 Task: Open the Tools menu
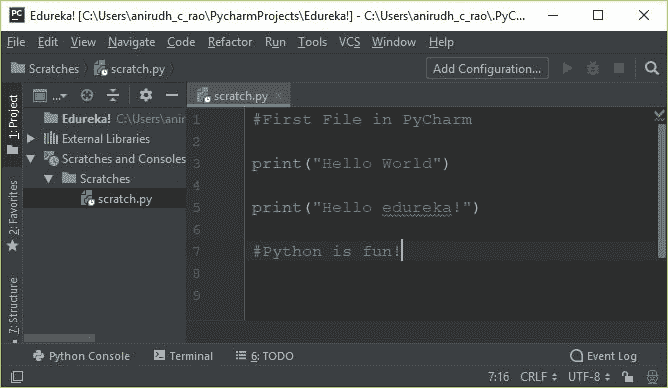click(x=312, y=42)
